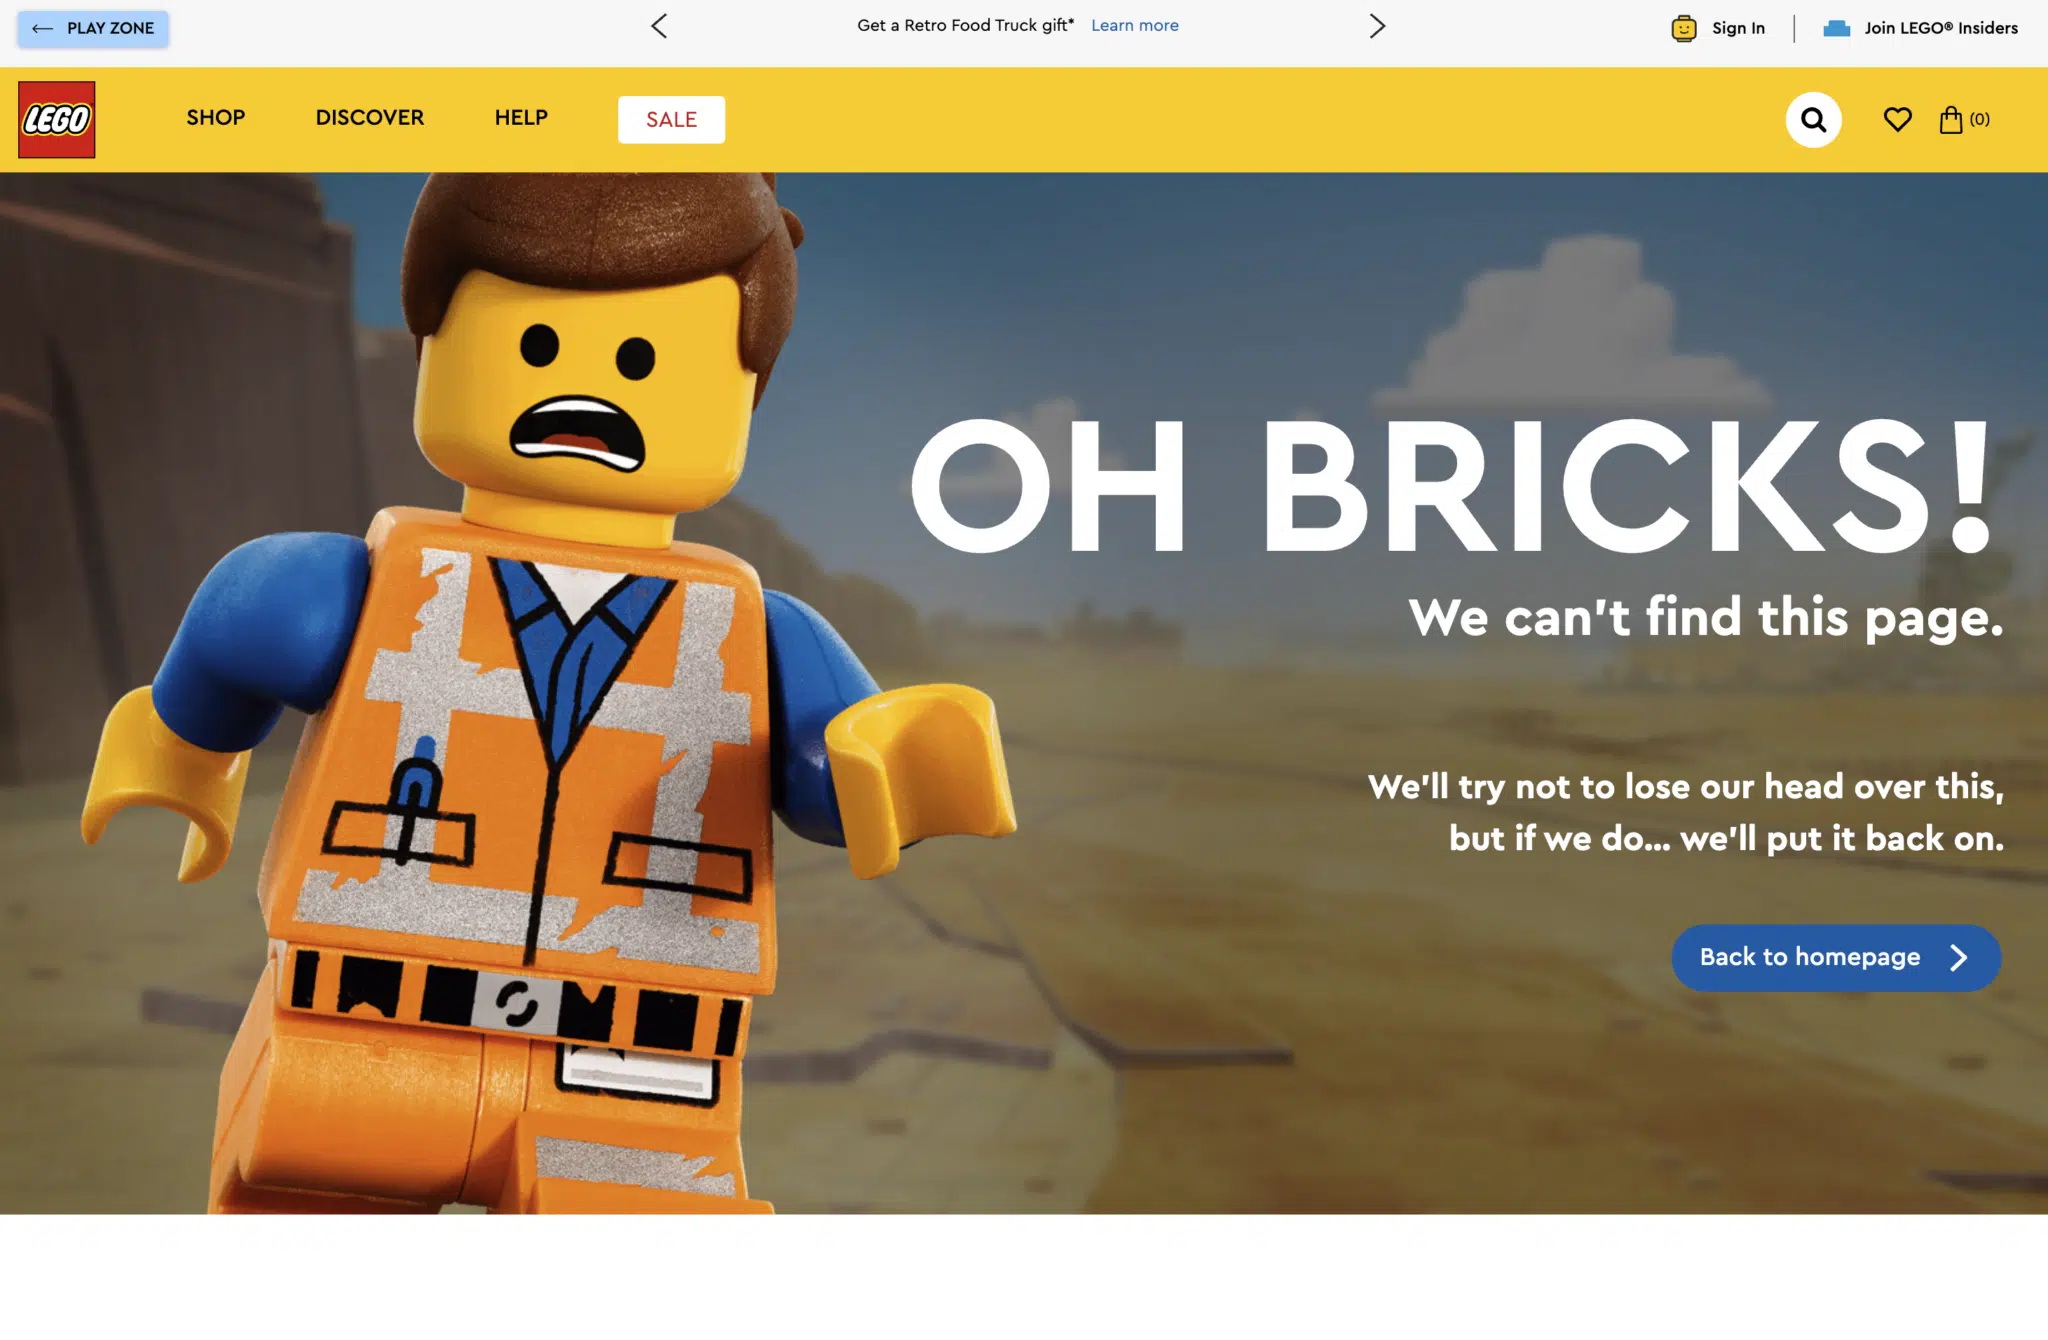
Task: Open the wishlist heart icon
Action: pyautogui.click(x=1897, y=120)
